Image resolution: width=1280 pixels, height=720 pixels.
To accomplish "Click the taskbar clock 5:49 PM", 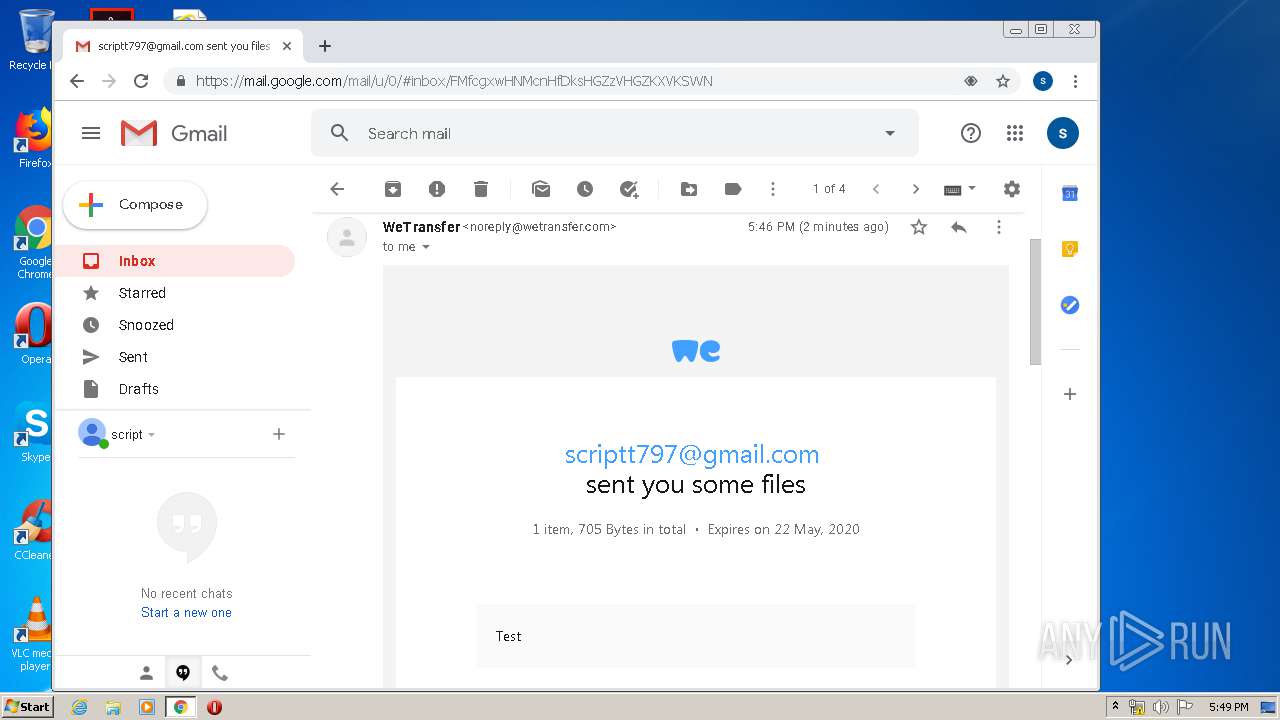I will tap(1228, 707).
